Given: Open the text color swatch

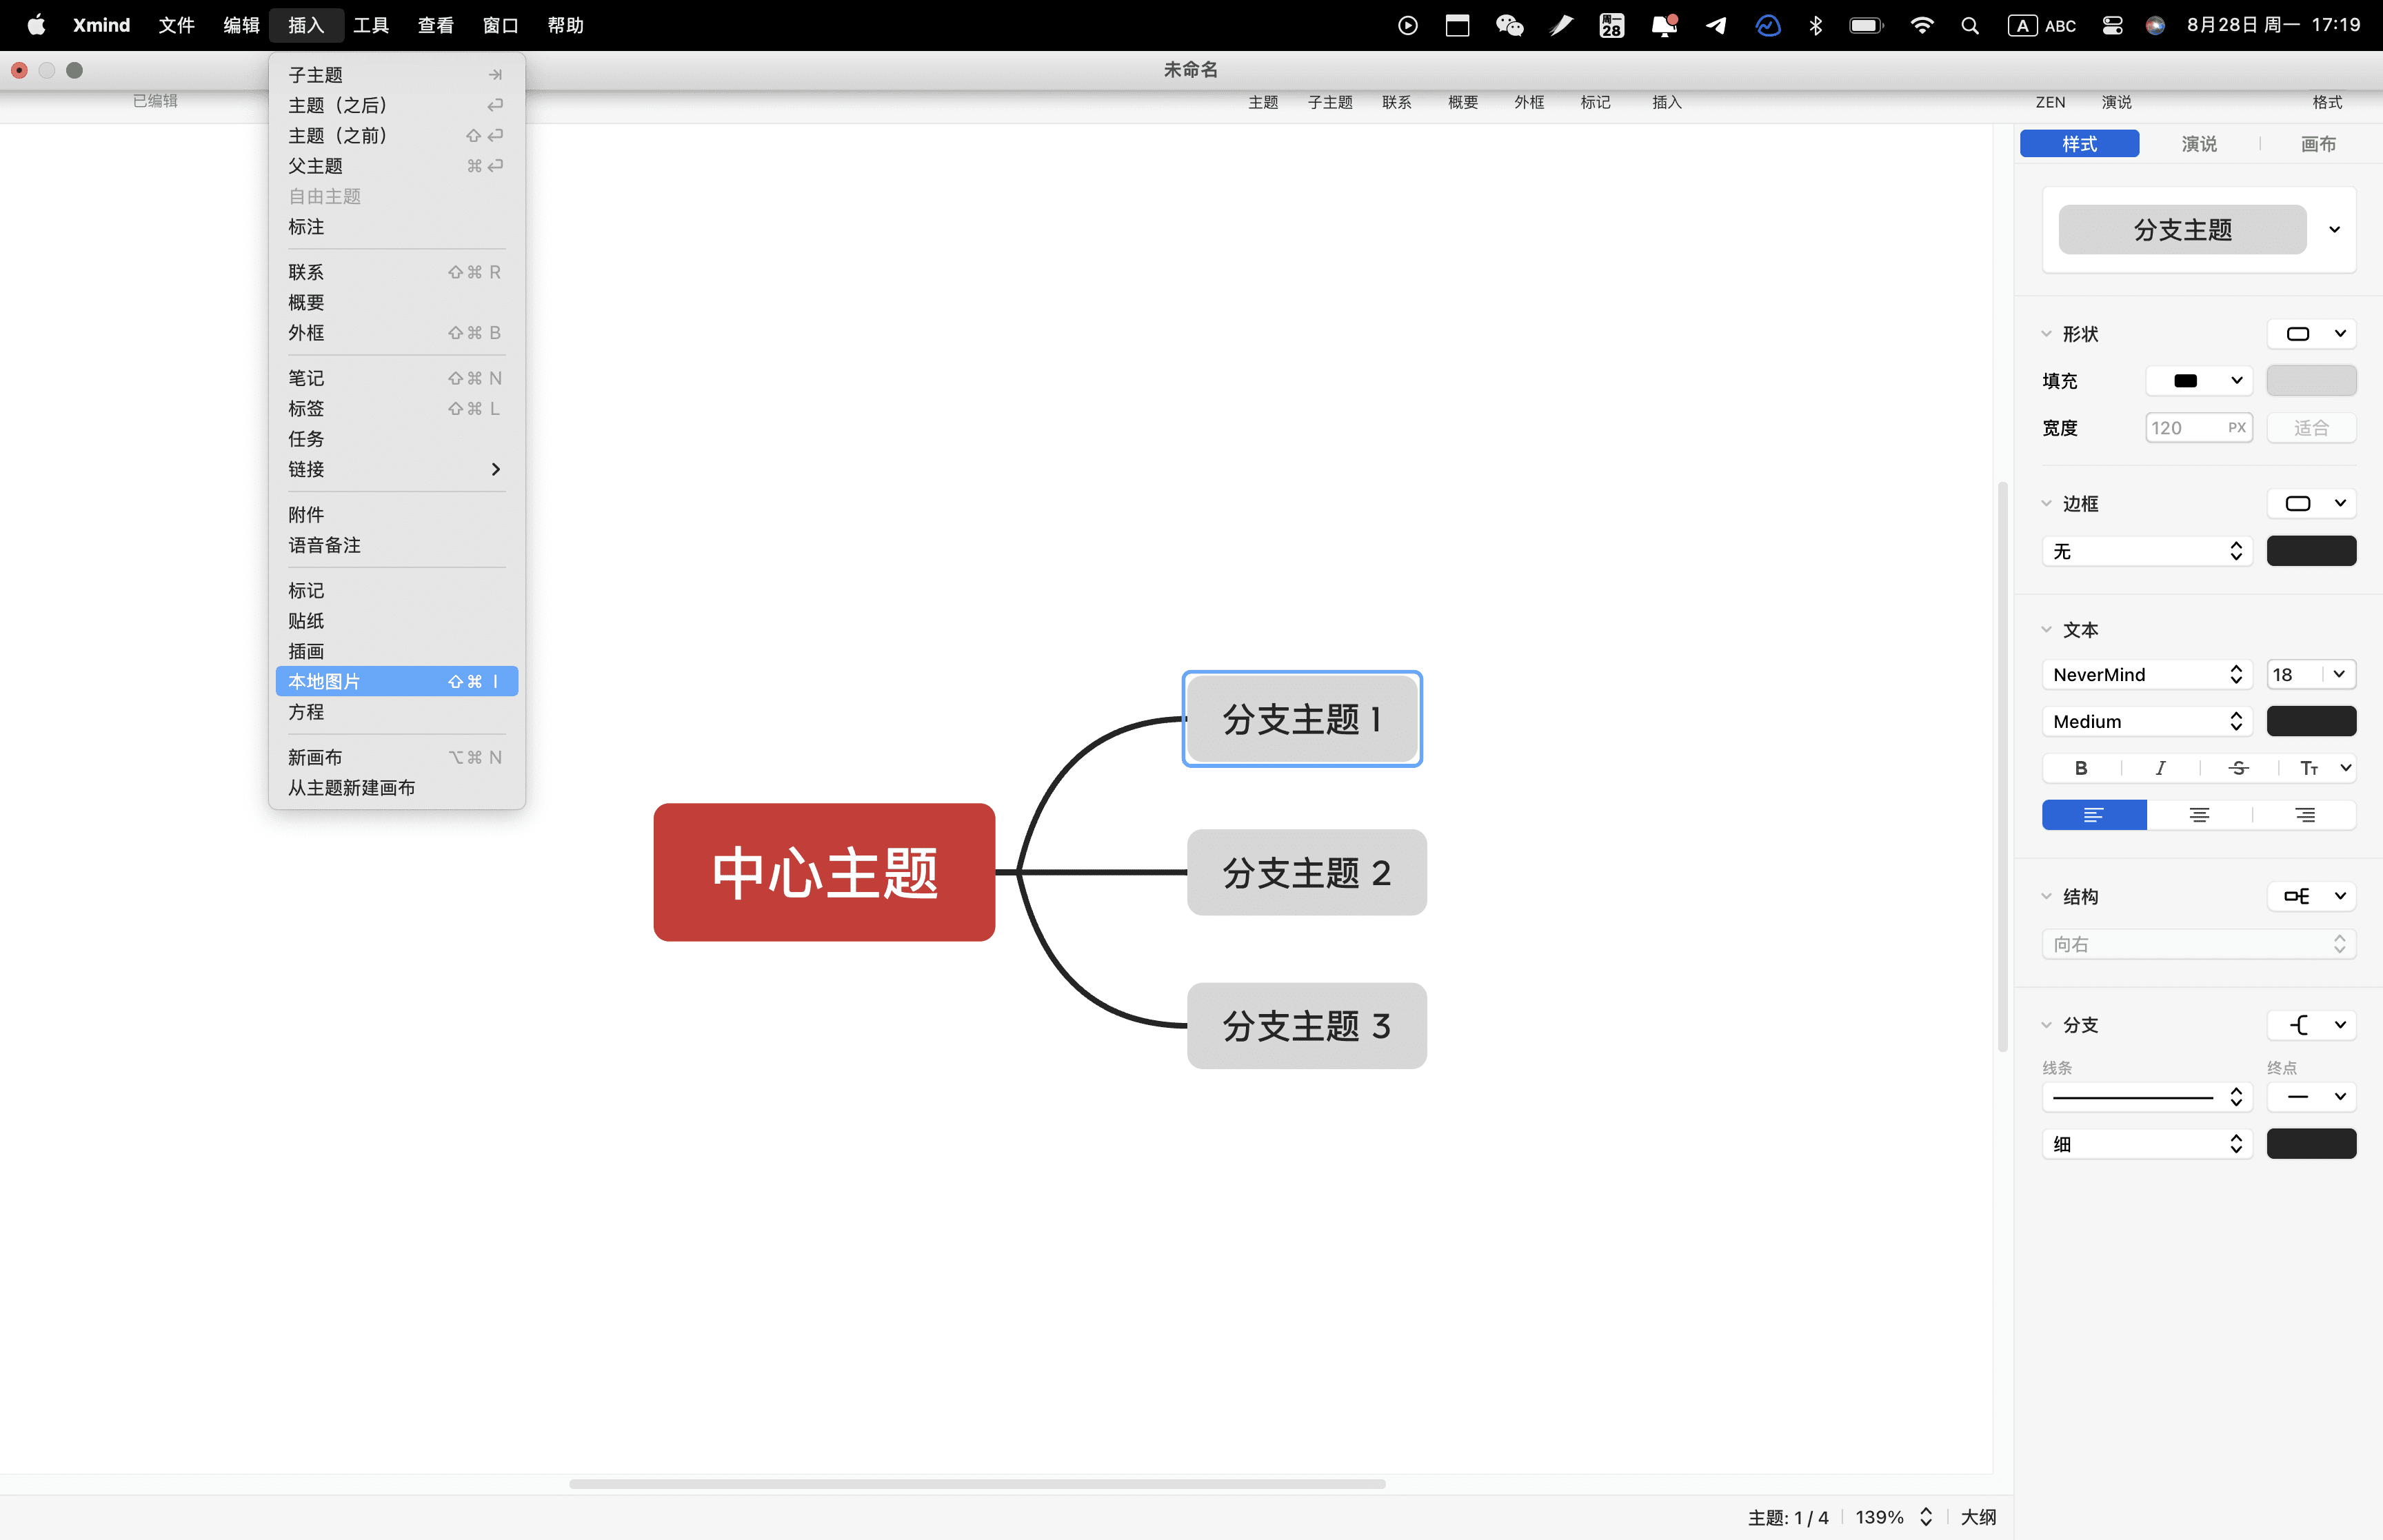Looking at the screenshot, I should point(2310,722).
